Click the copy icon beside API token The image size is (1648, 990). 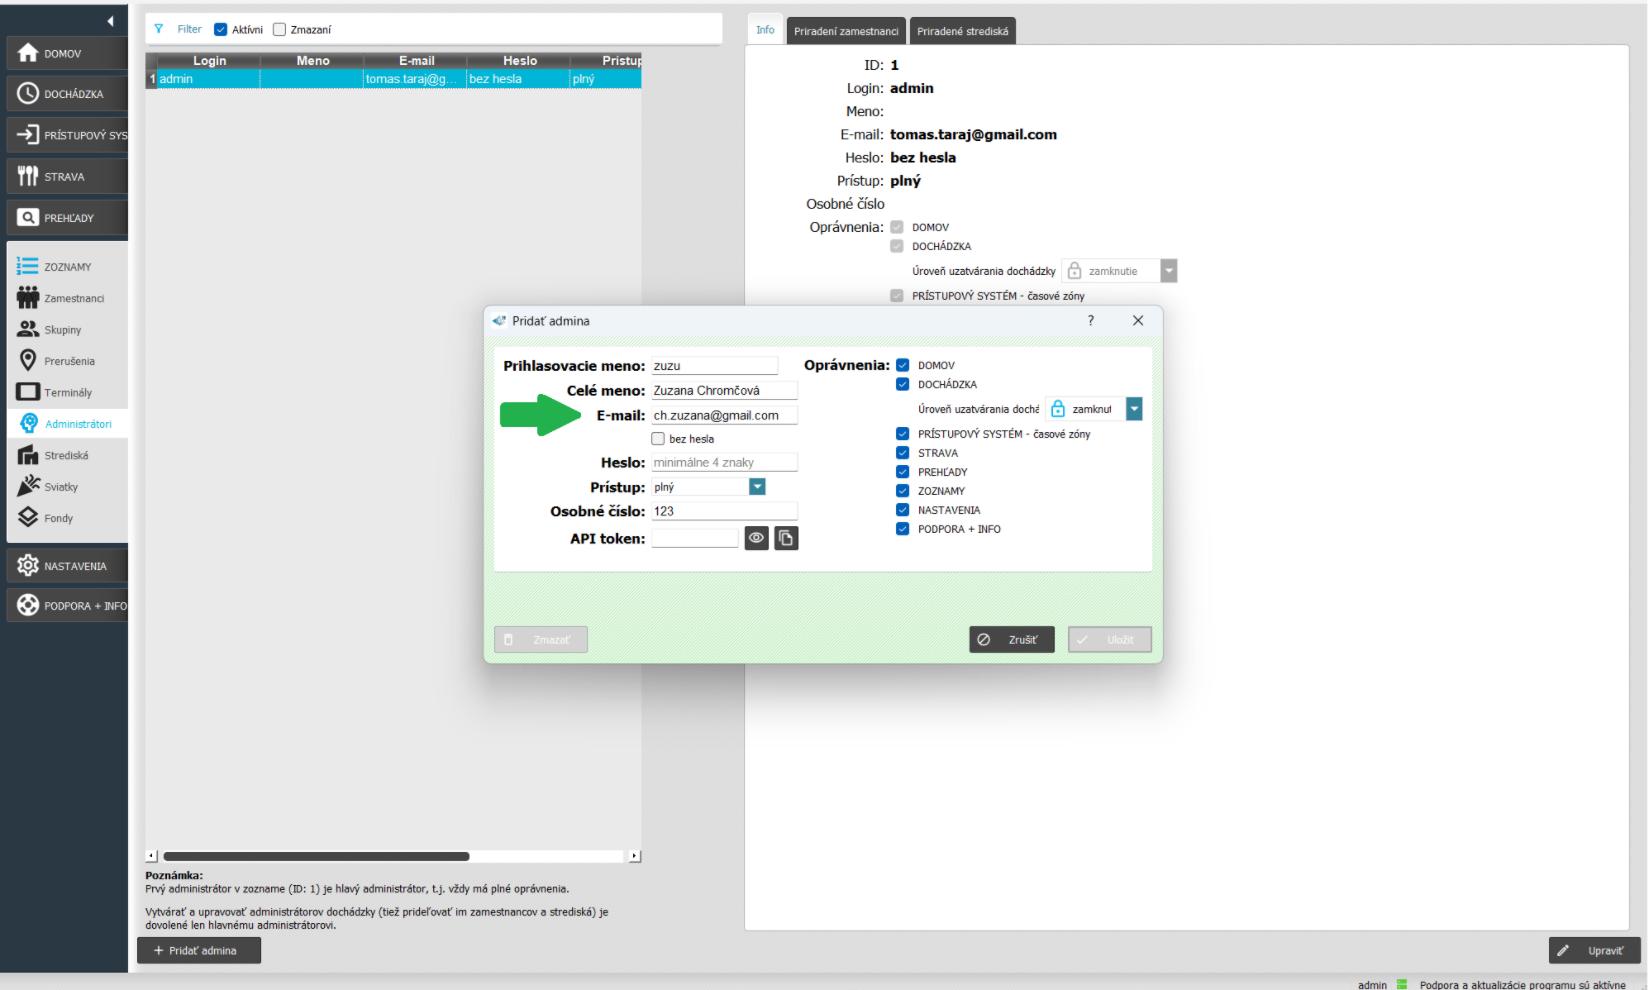[x=786, y=538]
